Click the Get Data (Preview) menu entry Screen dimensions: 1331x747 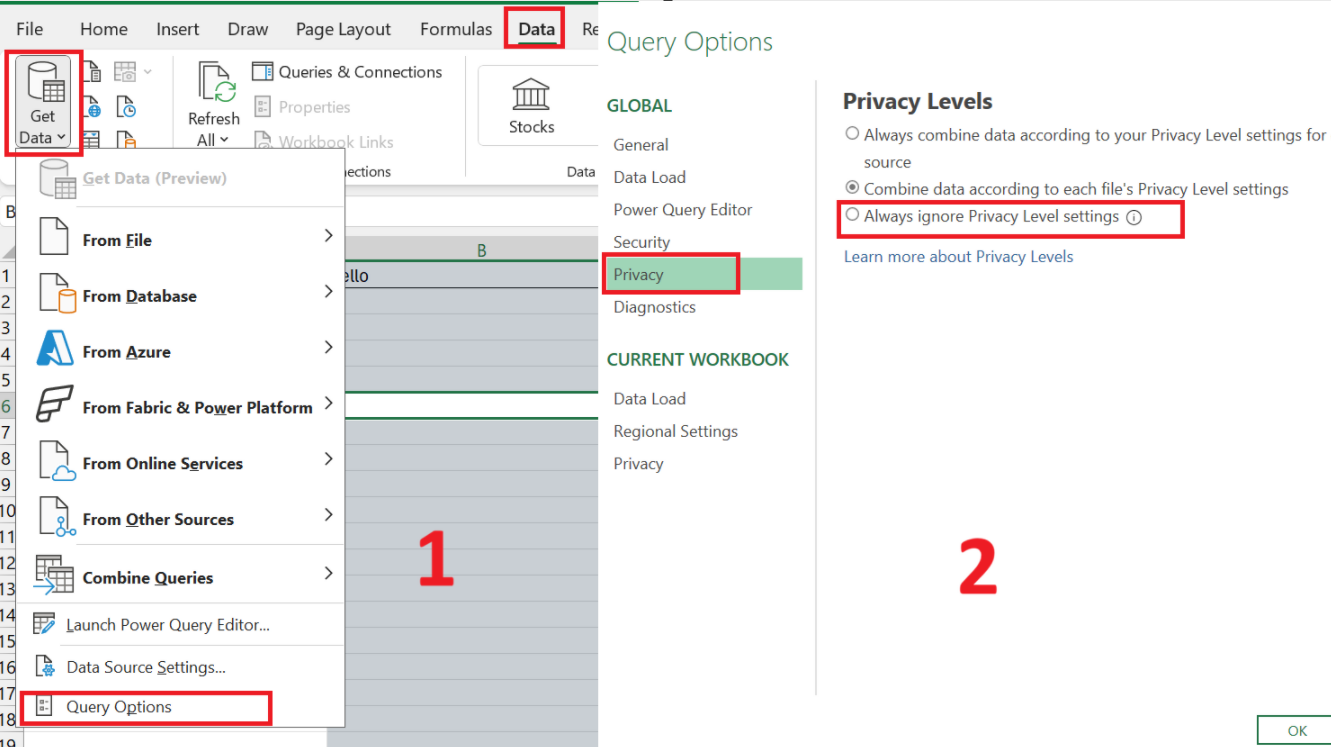pyautogui.click(x=180, y=178)
